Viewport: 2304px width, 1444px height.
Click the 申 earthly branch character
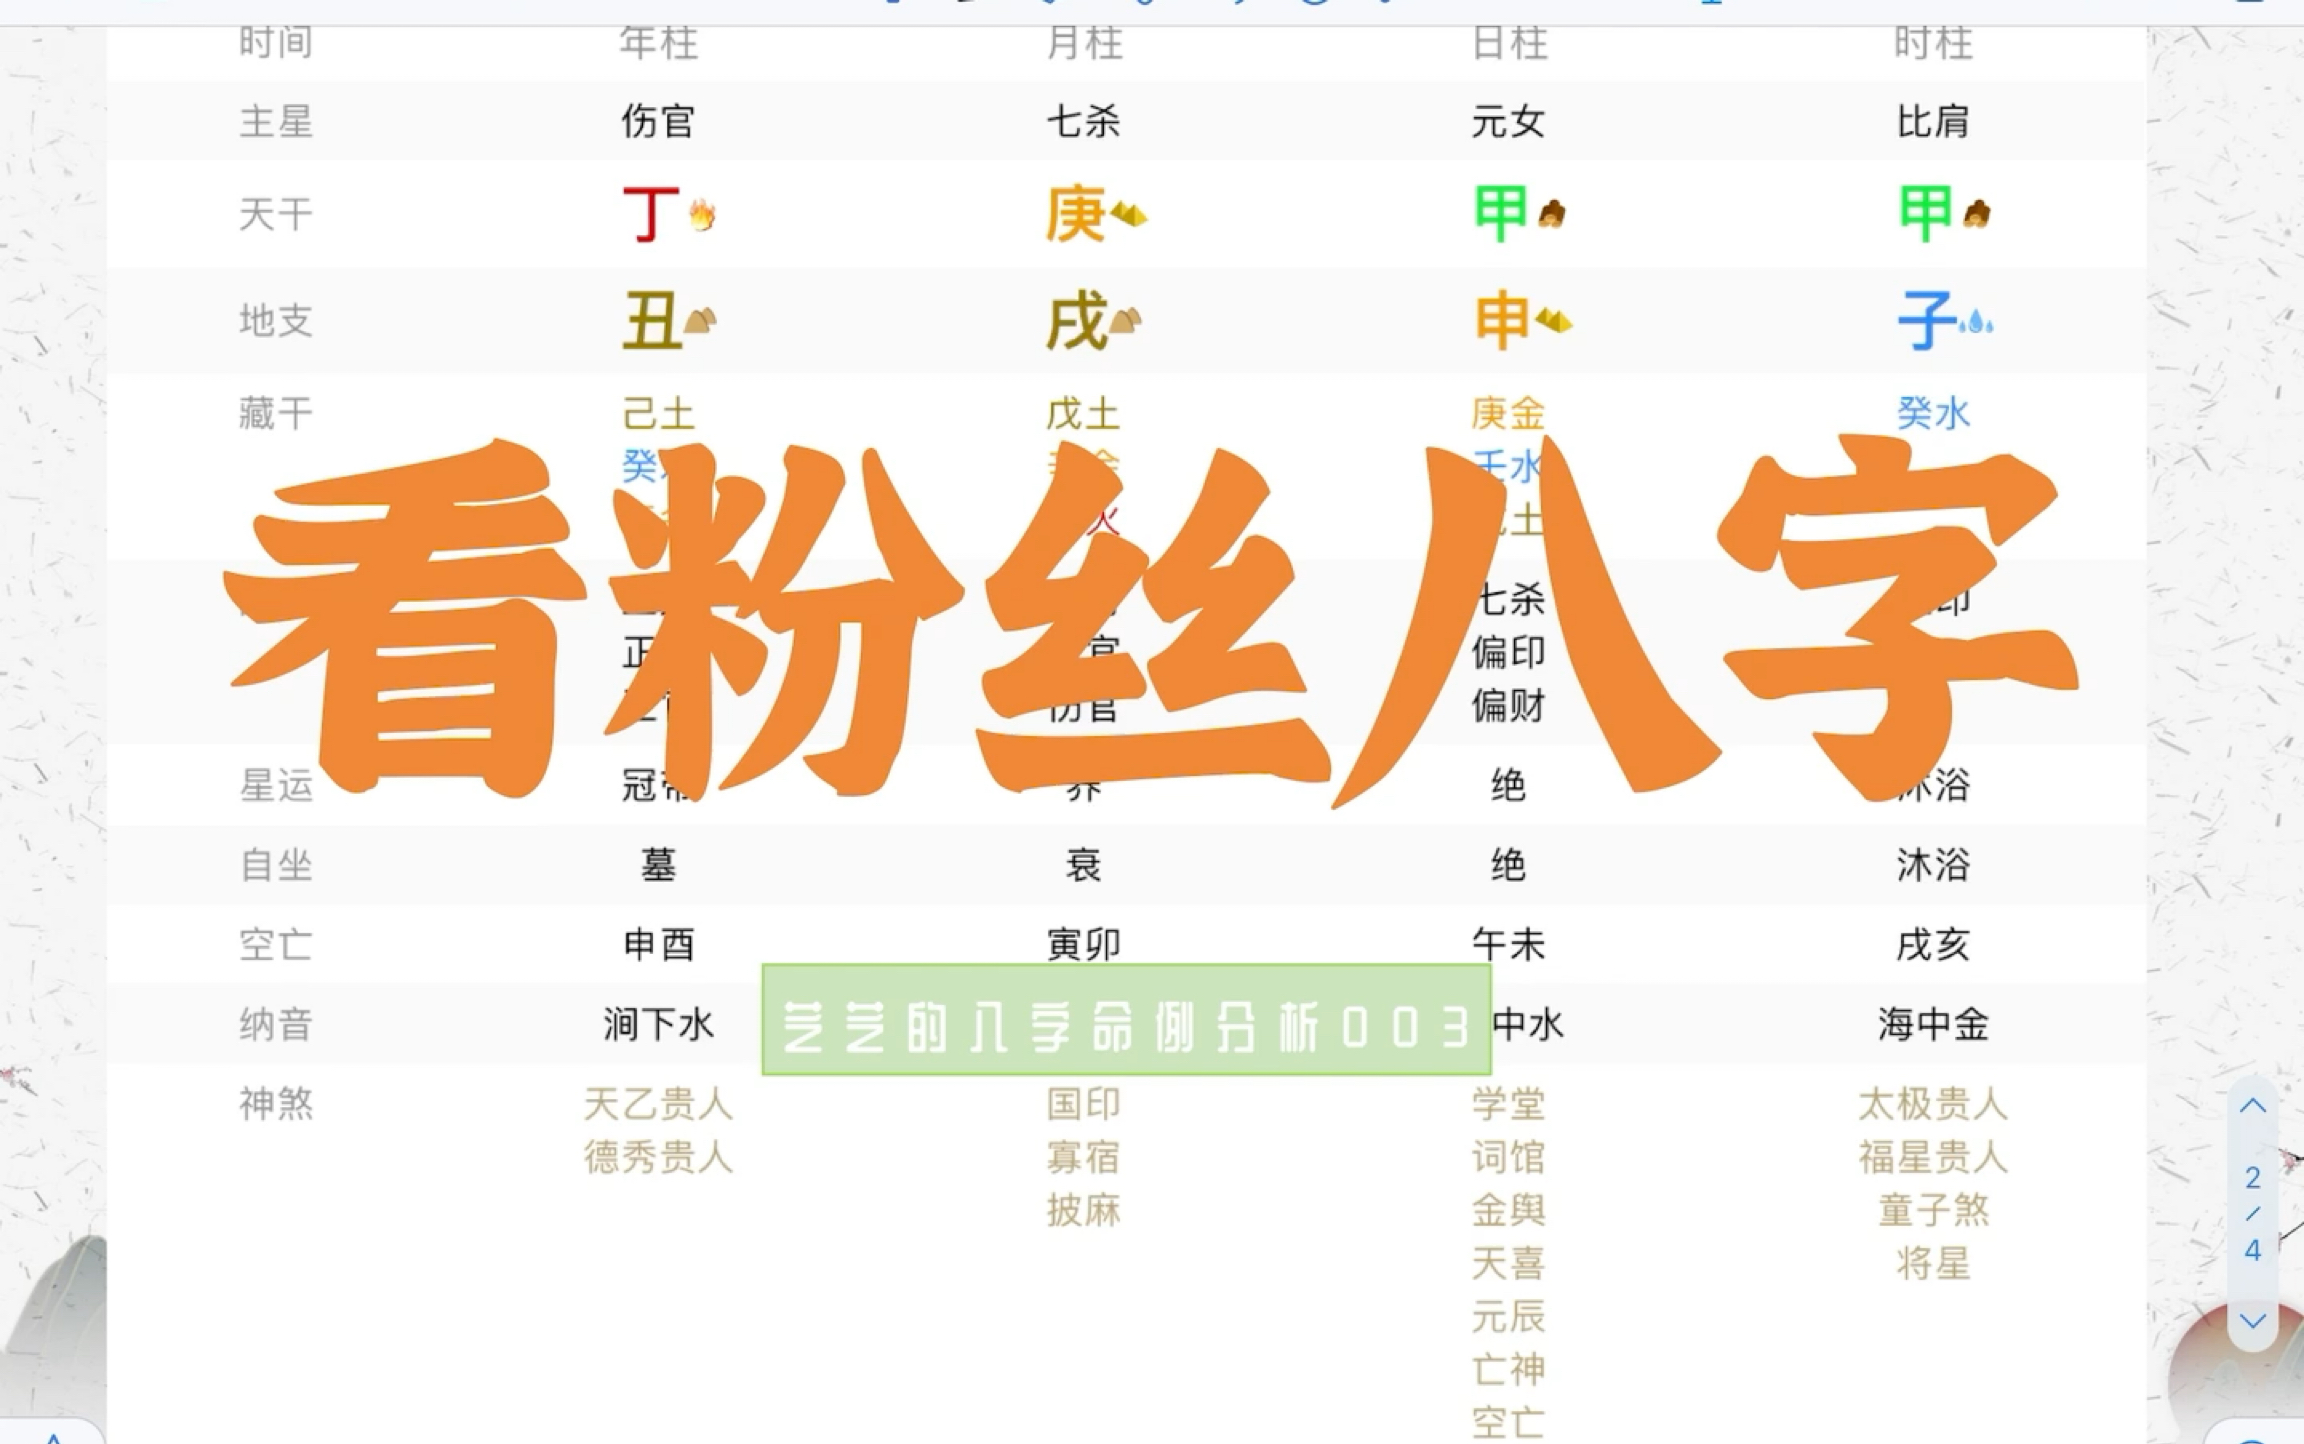pyautogui.click(x=1501, y=321)
